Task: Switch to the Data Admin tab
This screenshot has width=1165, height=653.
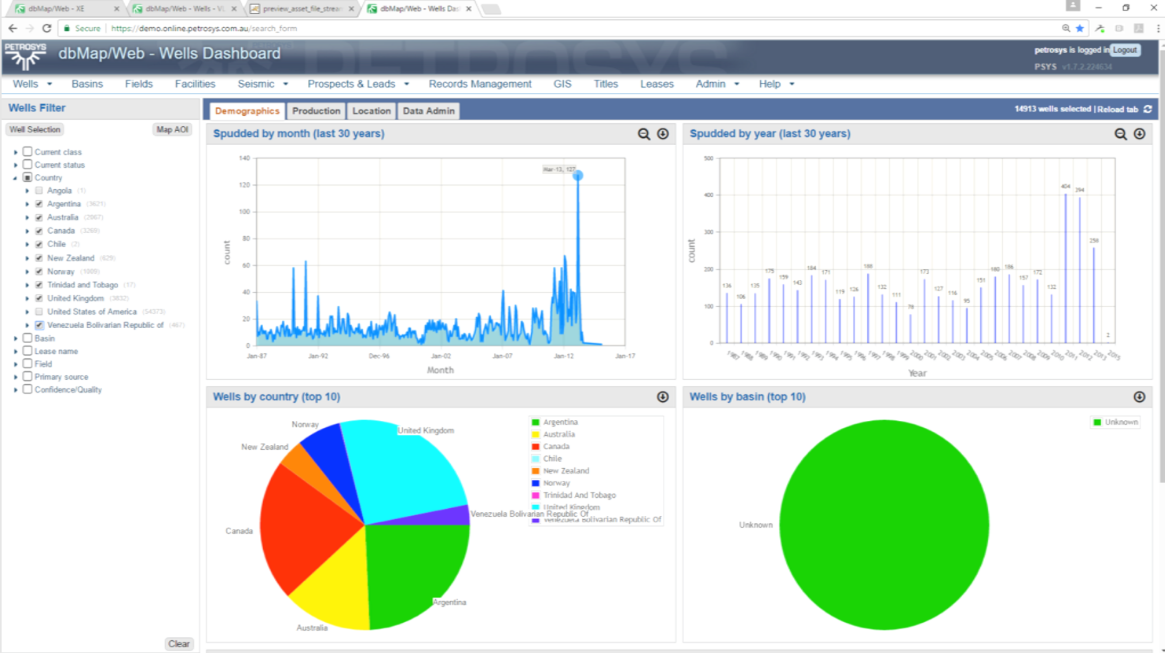Action: pos(429,111)
